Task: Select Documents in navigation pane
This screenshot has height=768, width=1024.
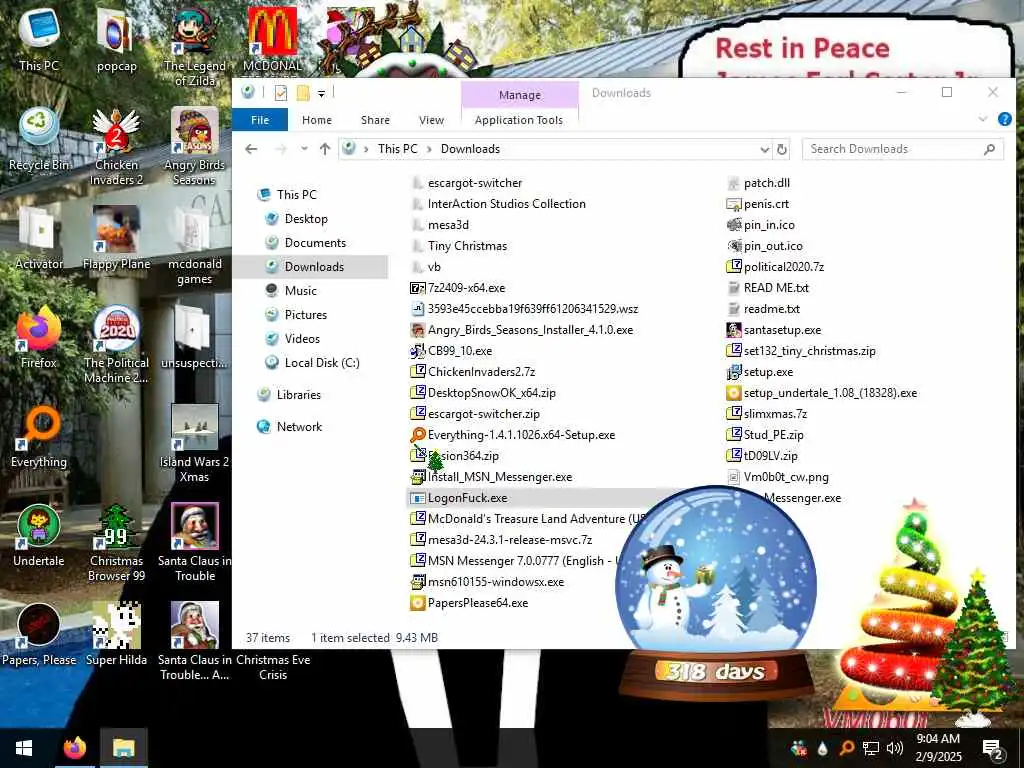Action: click(315, 243)
